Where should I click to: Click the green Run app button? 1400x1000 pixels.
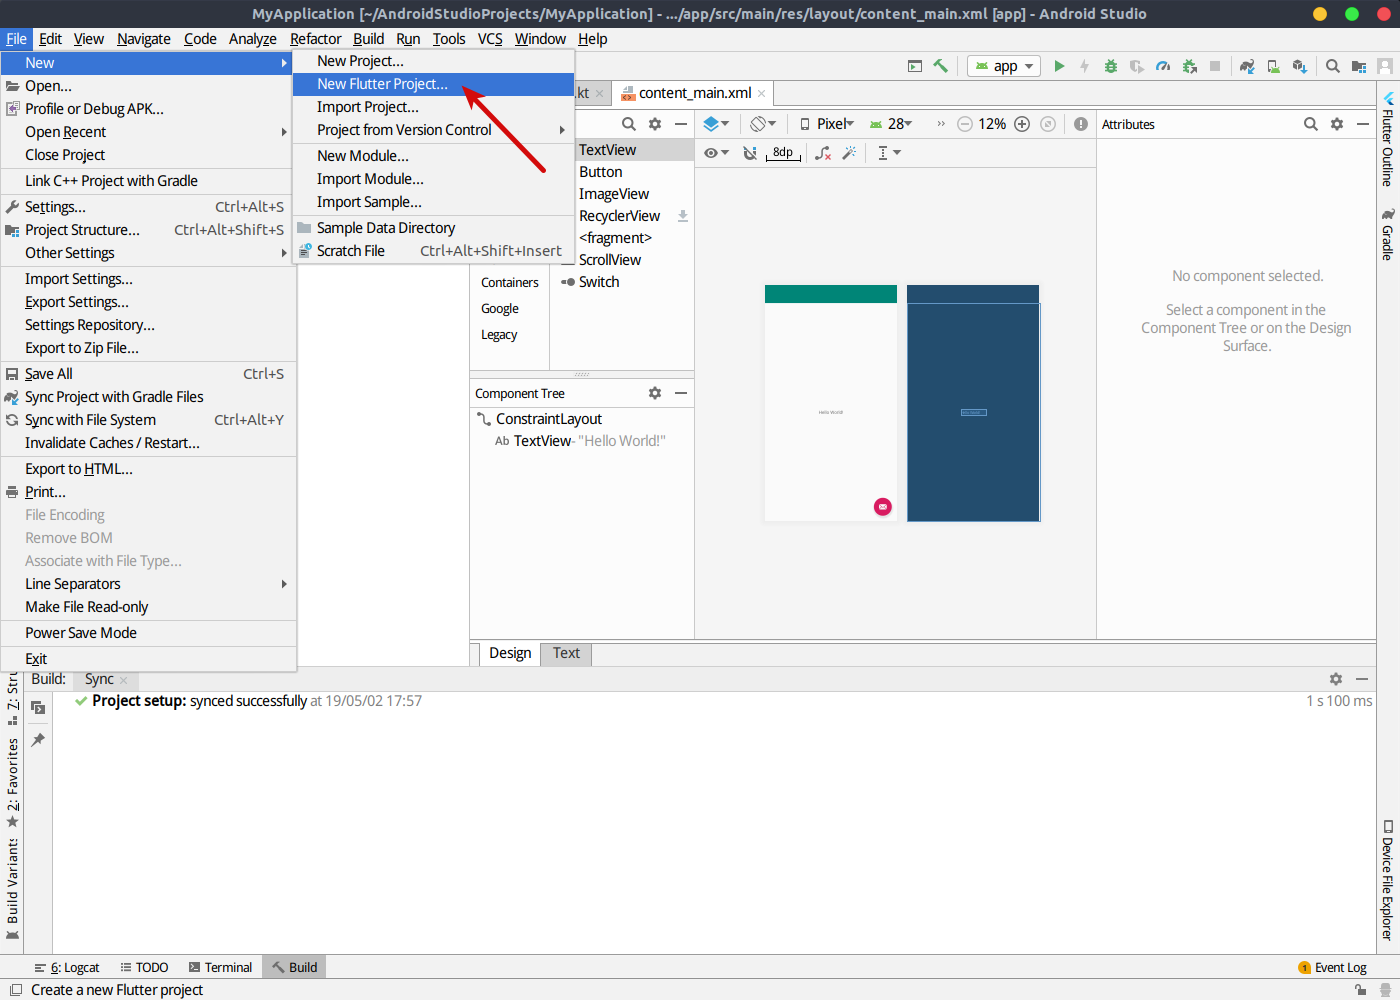1059,66
